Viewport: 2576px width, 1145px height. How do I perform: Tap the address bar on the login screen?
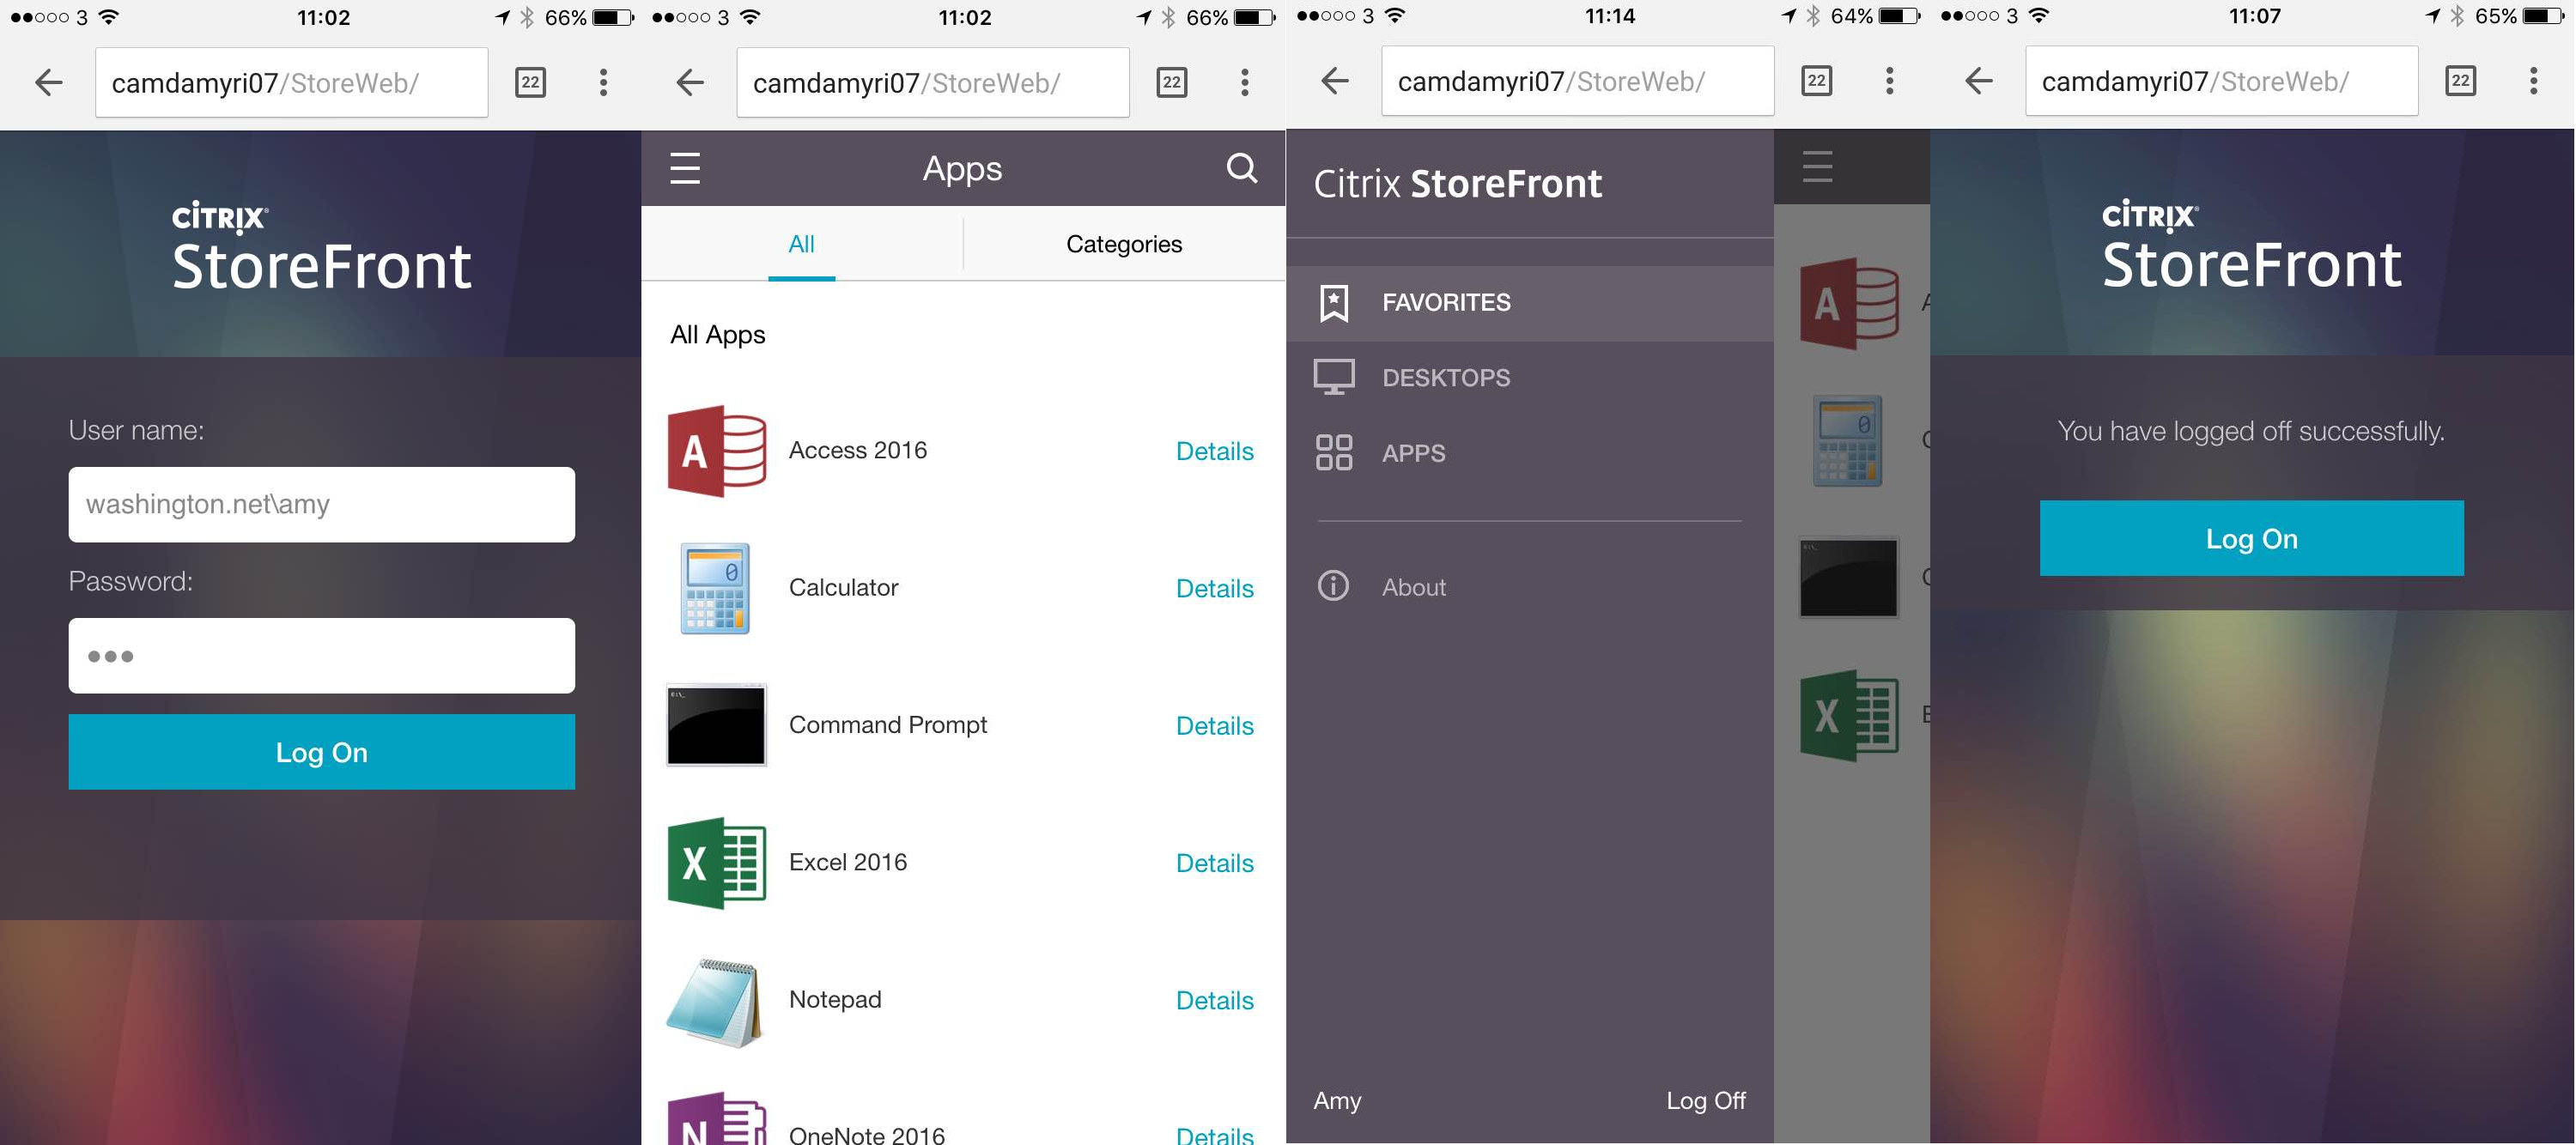(291, 82)
